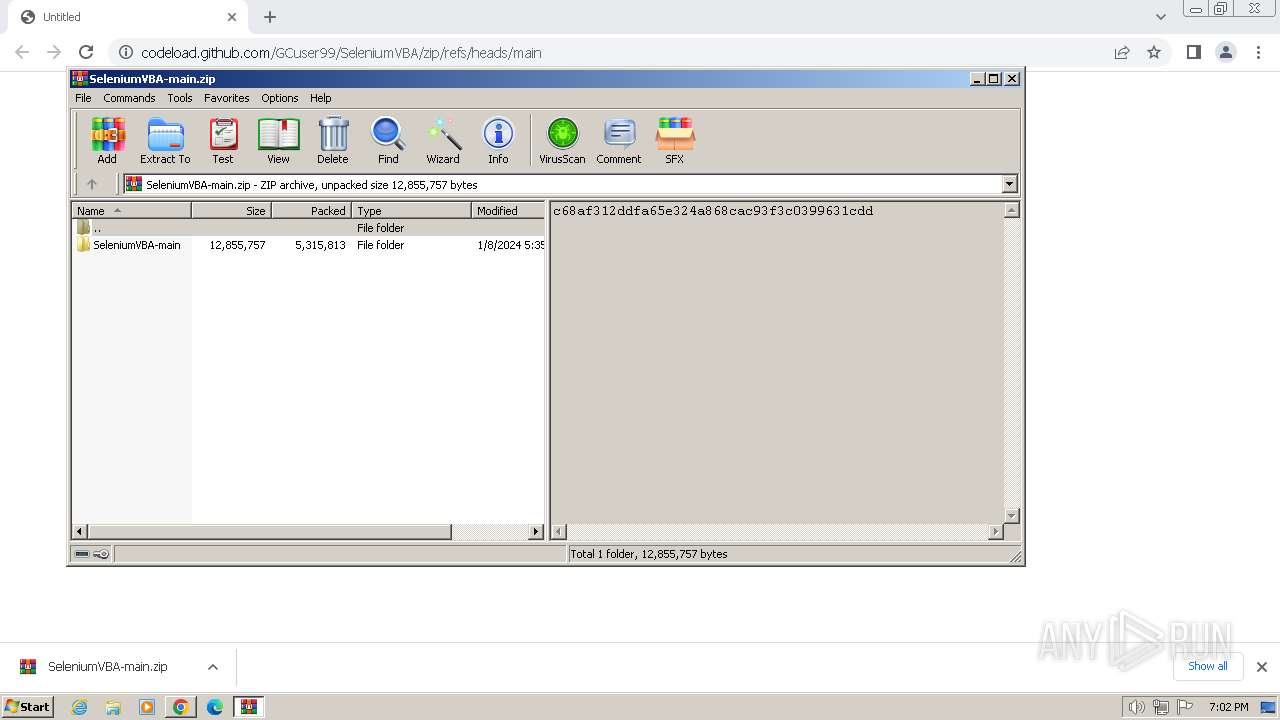Open the View file tool
The height and width of the screenshot is (720, 1280).
[x=278, y=140]
